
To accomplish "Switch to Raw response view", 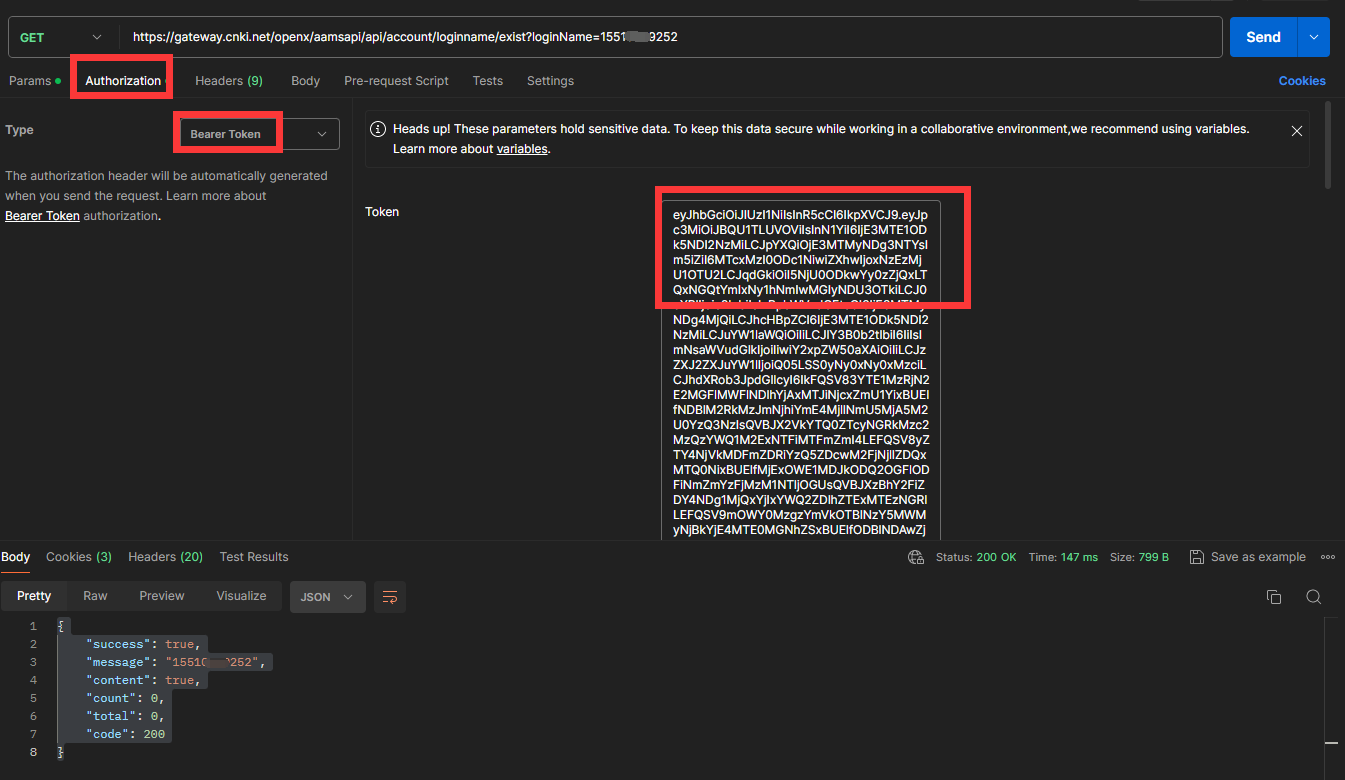I will click(95, 596).
